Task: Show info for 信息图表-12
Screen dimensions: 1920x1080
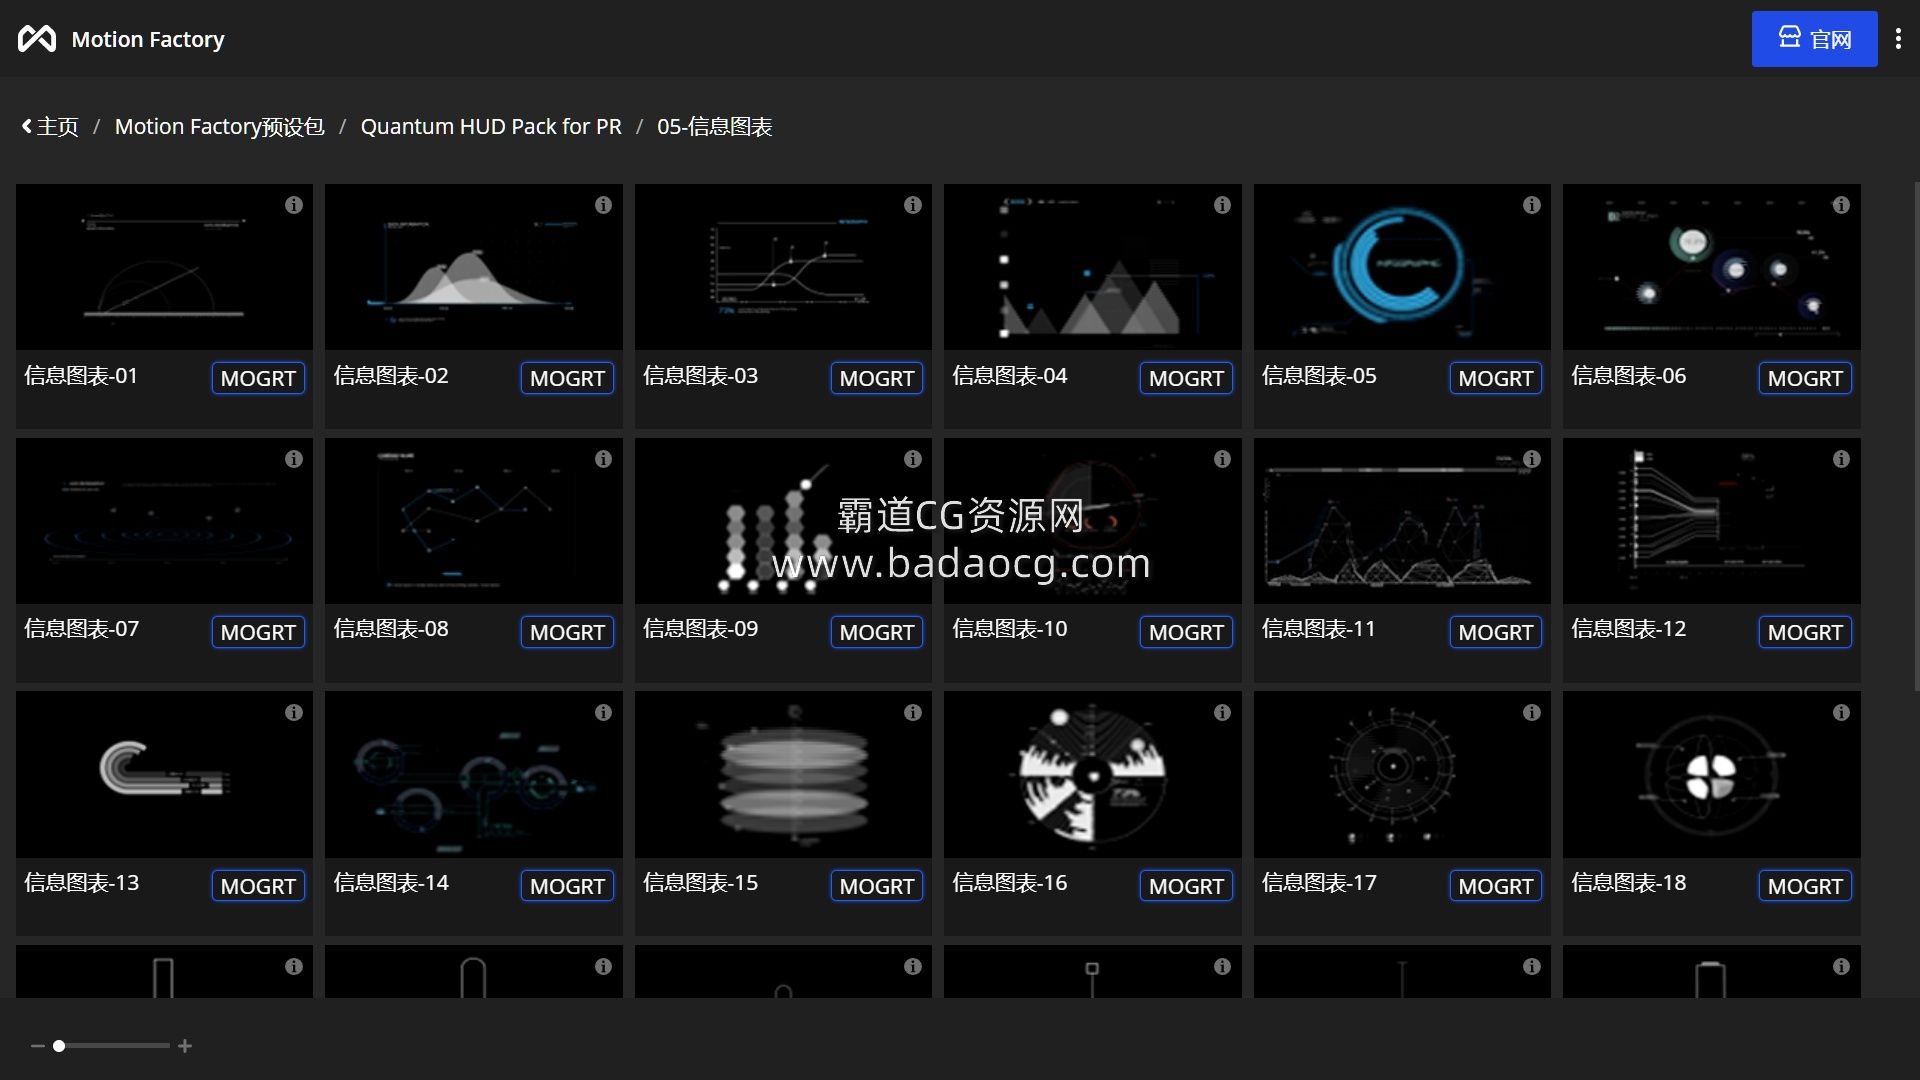Action: tap(1841, 459)
